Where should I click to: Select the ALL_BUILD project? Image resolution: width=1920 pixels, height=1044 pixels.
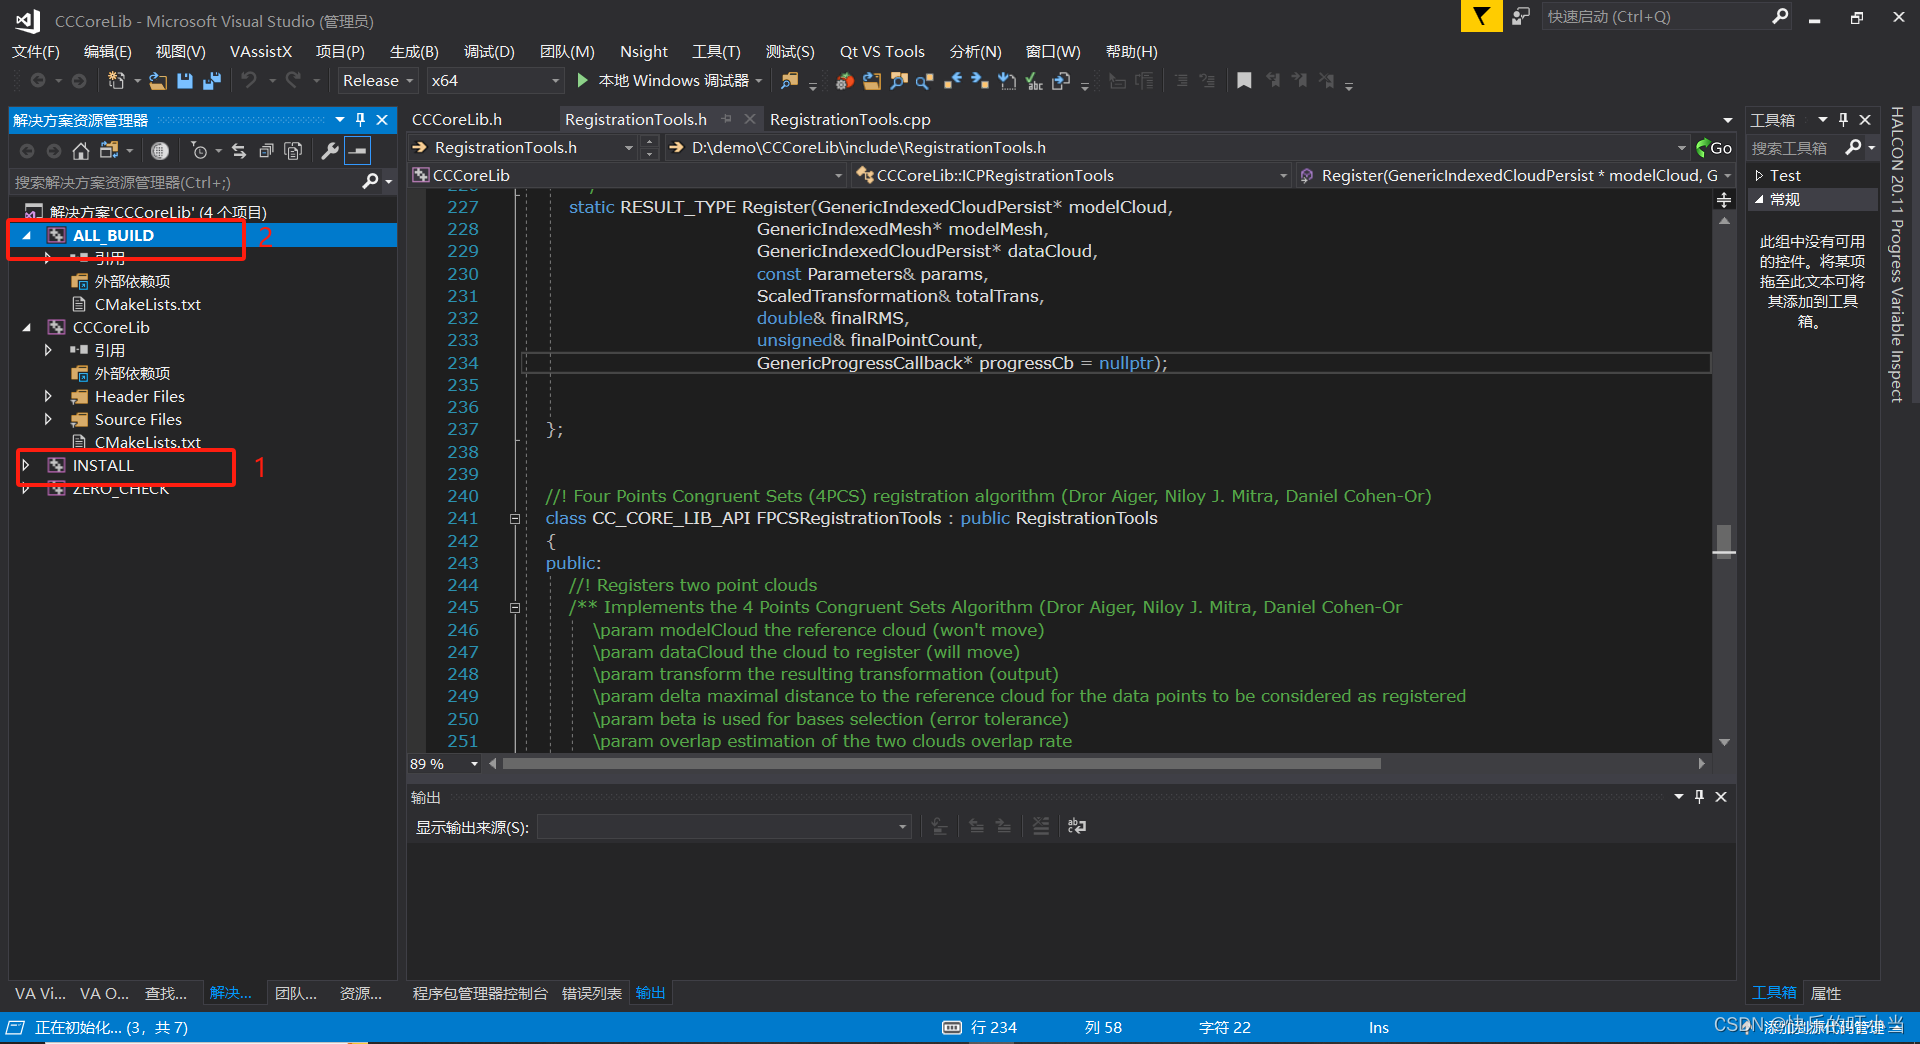pos(113,236)
